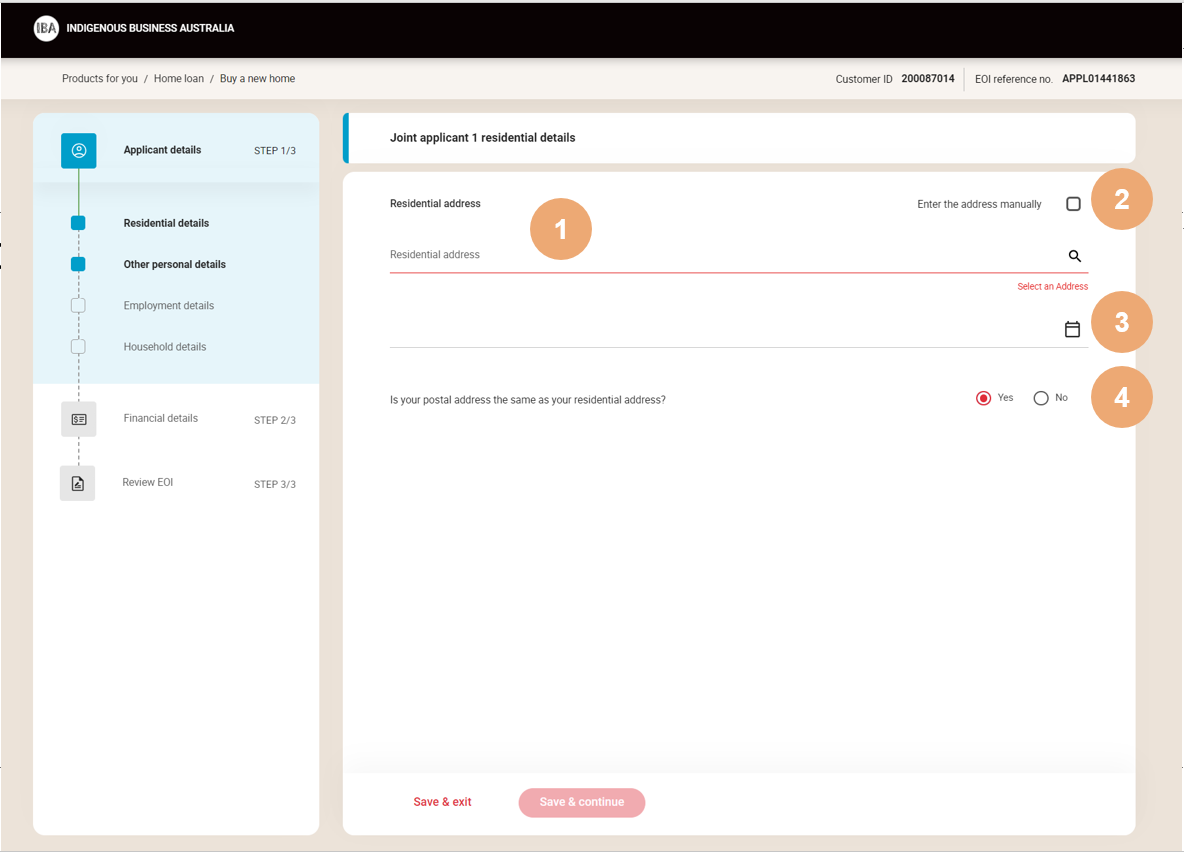The width and height of the screenshot is (1184, 852).
Task: Select the Residential details completed step marker
Action: point(78,222)
